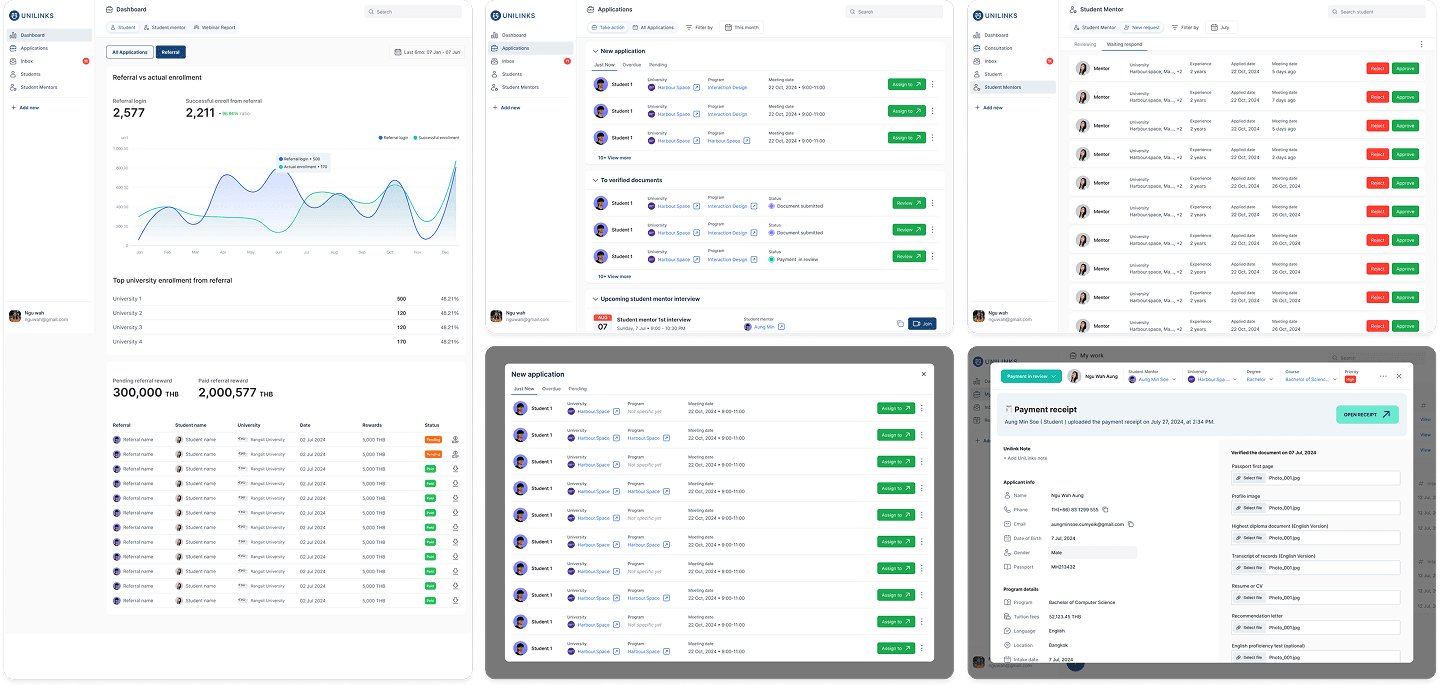Click the copy icon beside the Join button
Image resolution: width=1440 pixels, height=687 pixels.
click(900, 324)
